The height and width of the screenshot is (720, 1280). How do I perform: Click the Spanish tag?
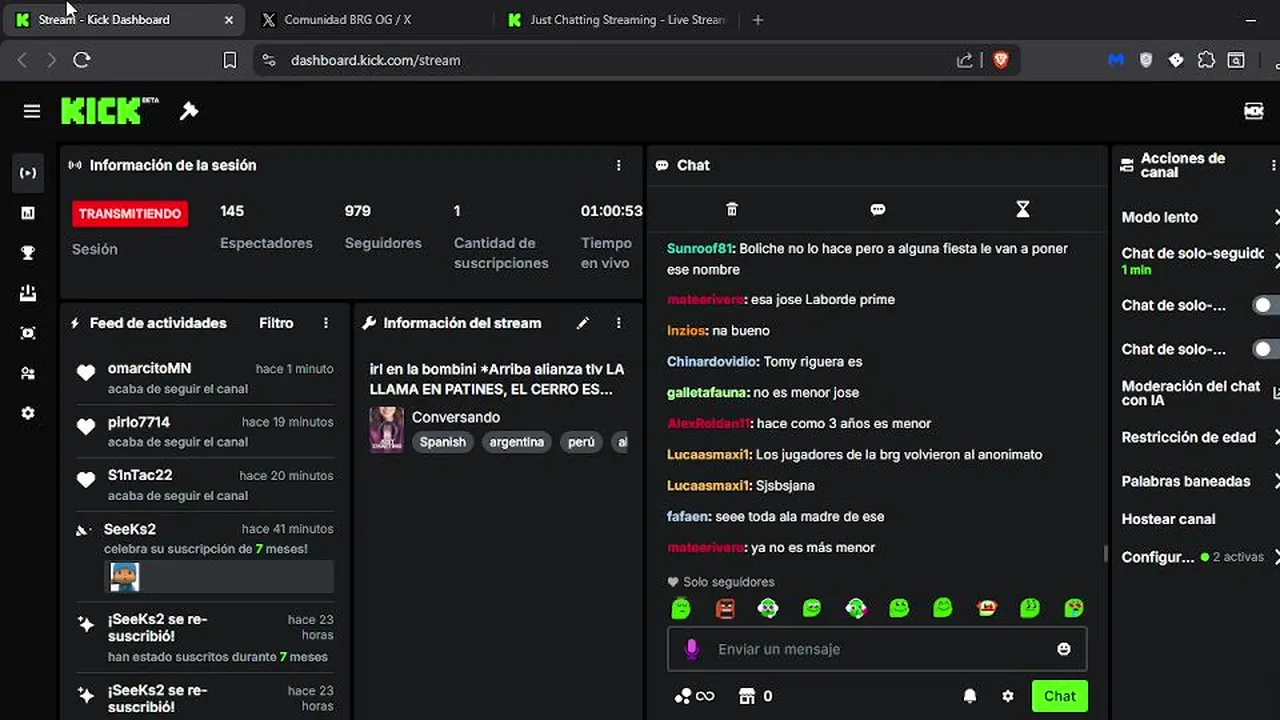click(x=443, y=442)
